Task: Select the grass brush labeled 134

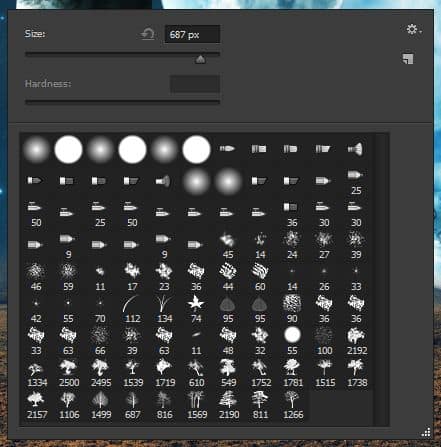Action: click(164, 309)
